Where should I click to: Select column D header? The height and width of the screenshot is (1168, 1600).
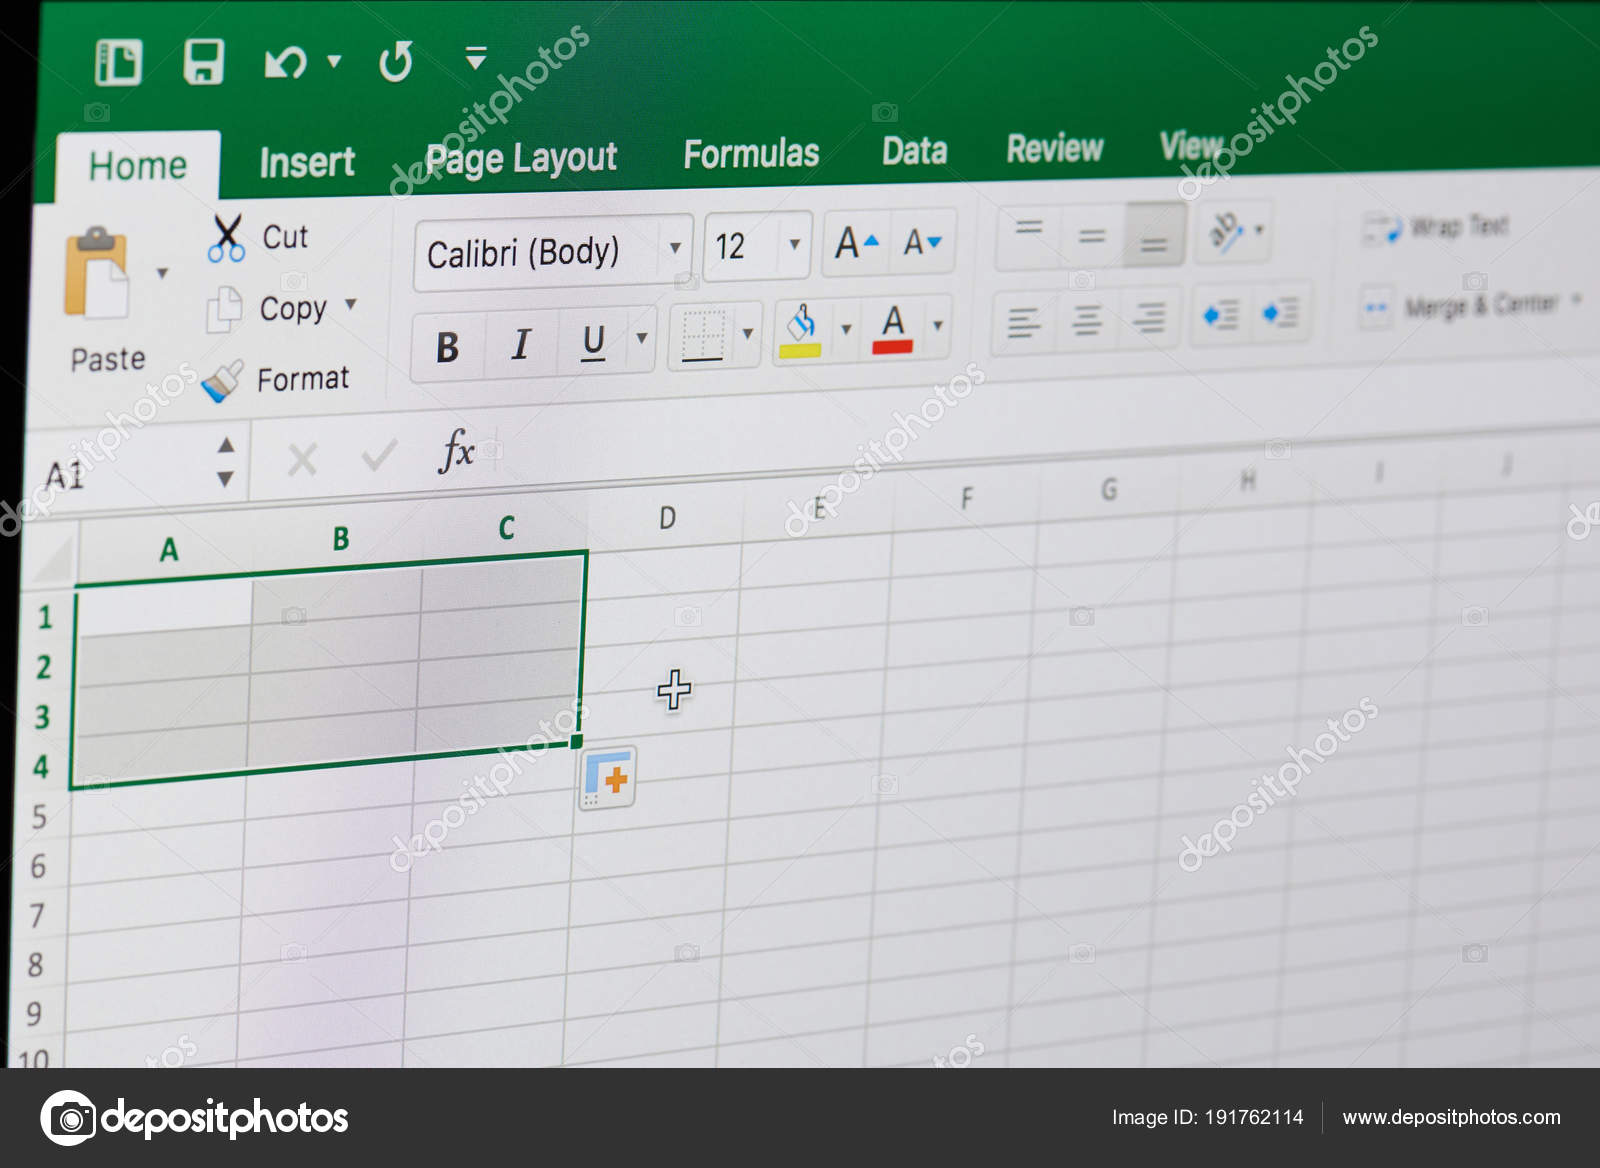click(x=667, y=518)
